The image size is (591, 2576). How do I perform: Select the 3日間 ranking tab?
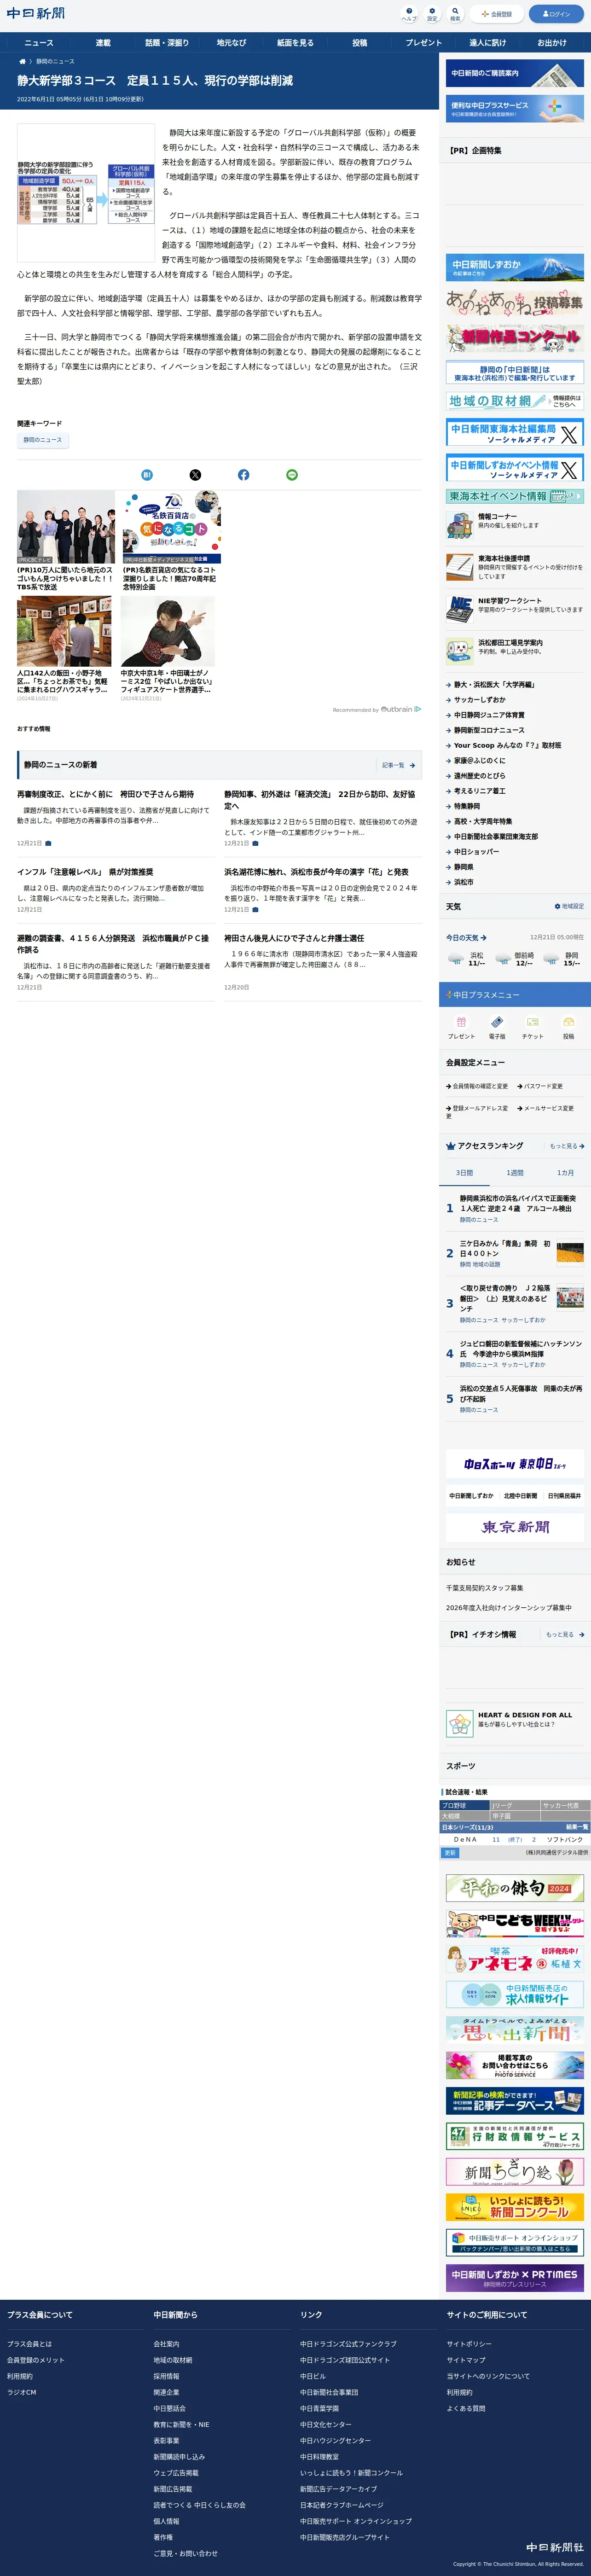coord(464,1172)
